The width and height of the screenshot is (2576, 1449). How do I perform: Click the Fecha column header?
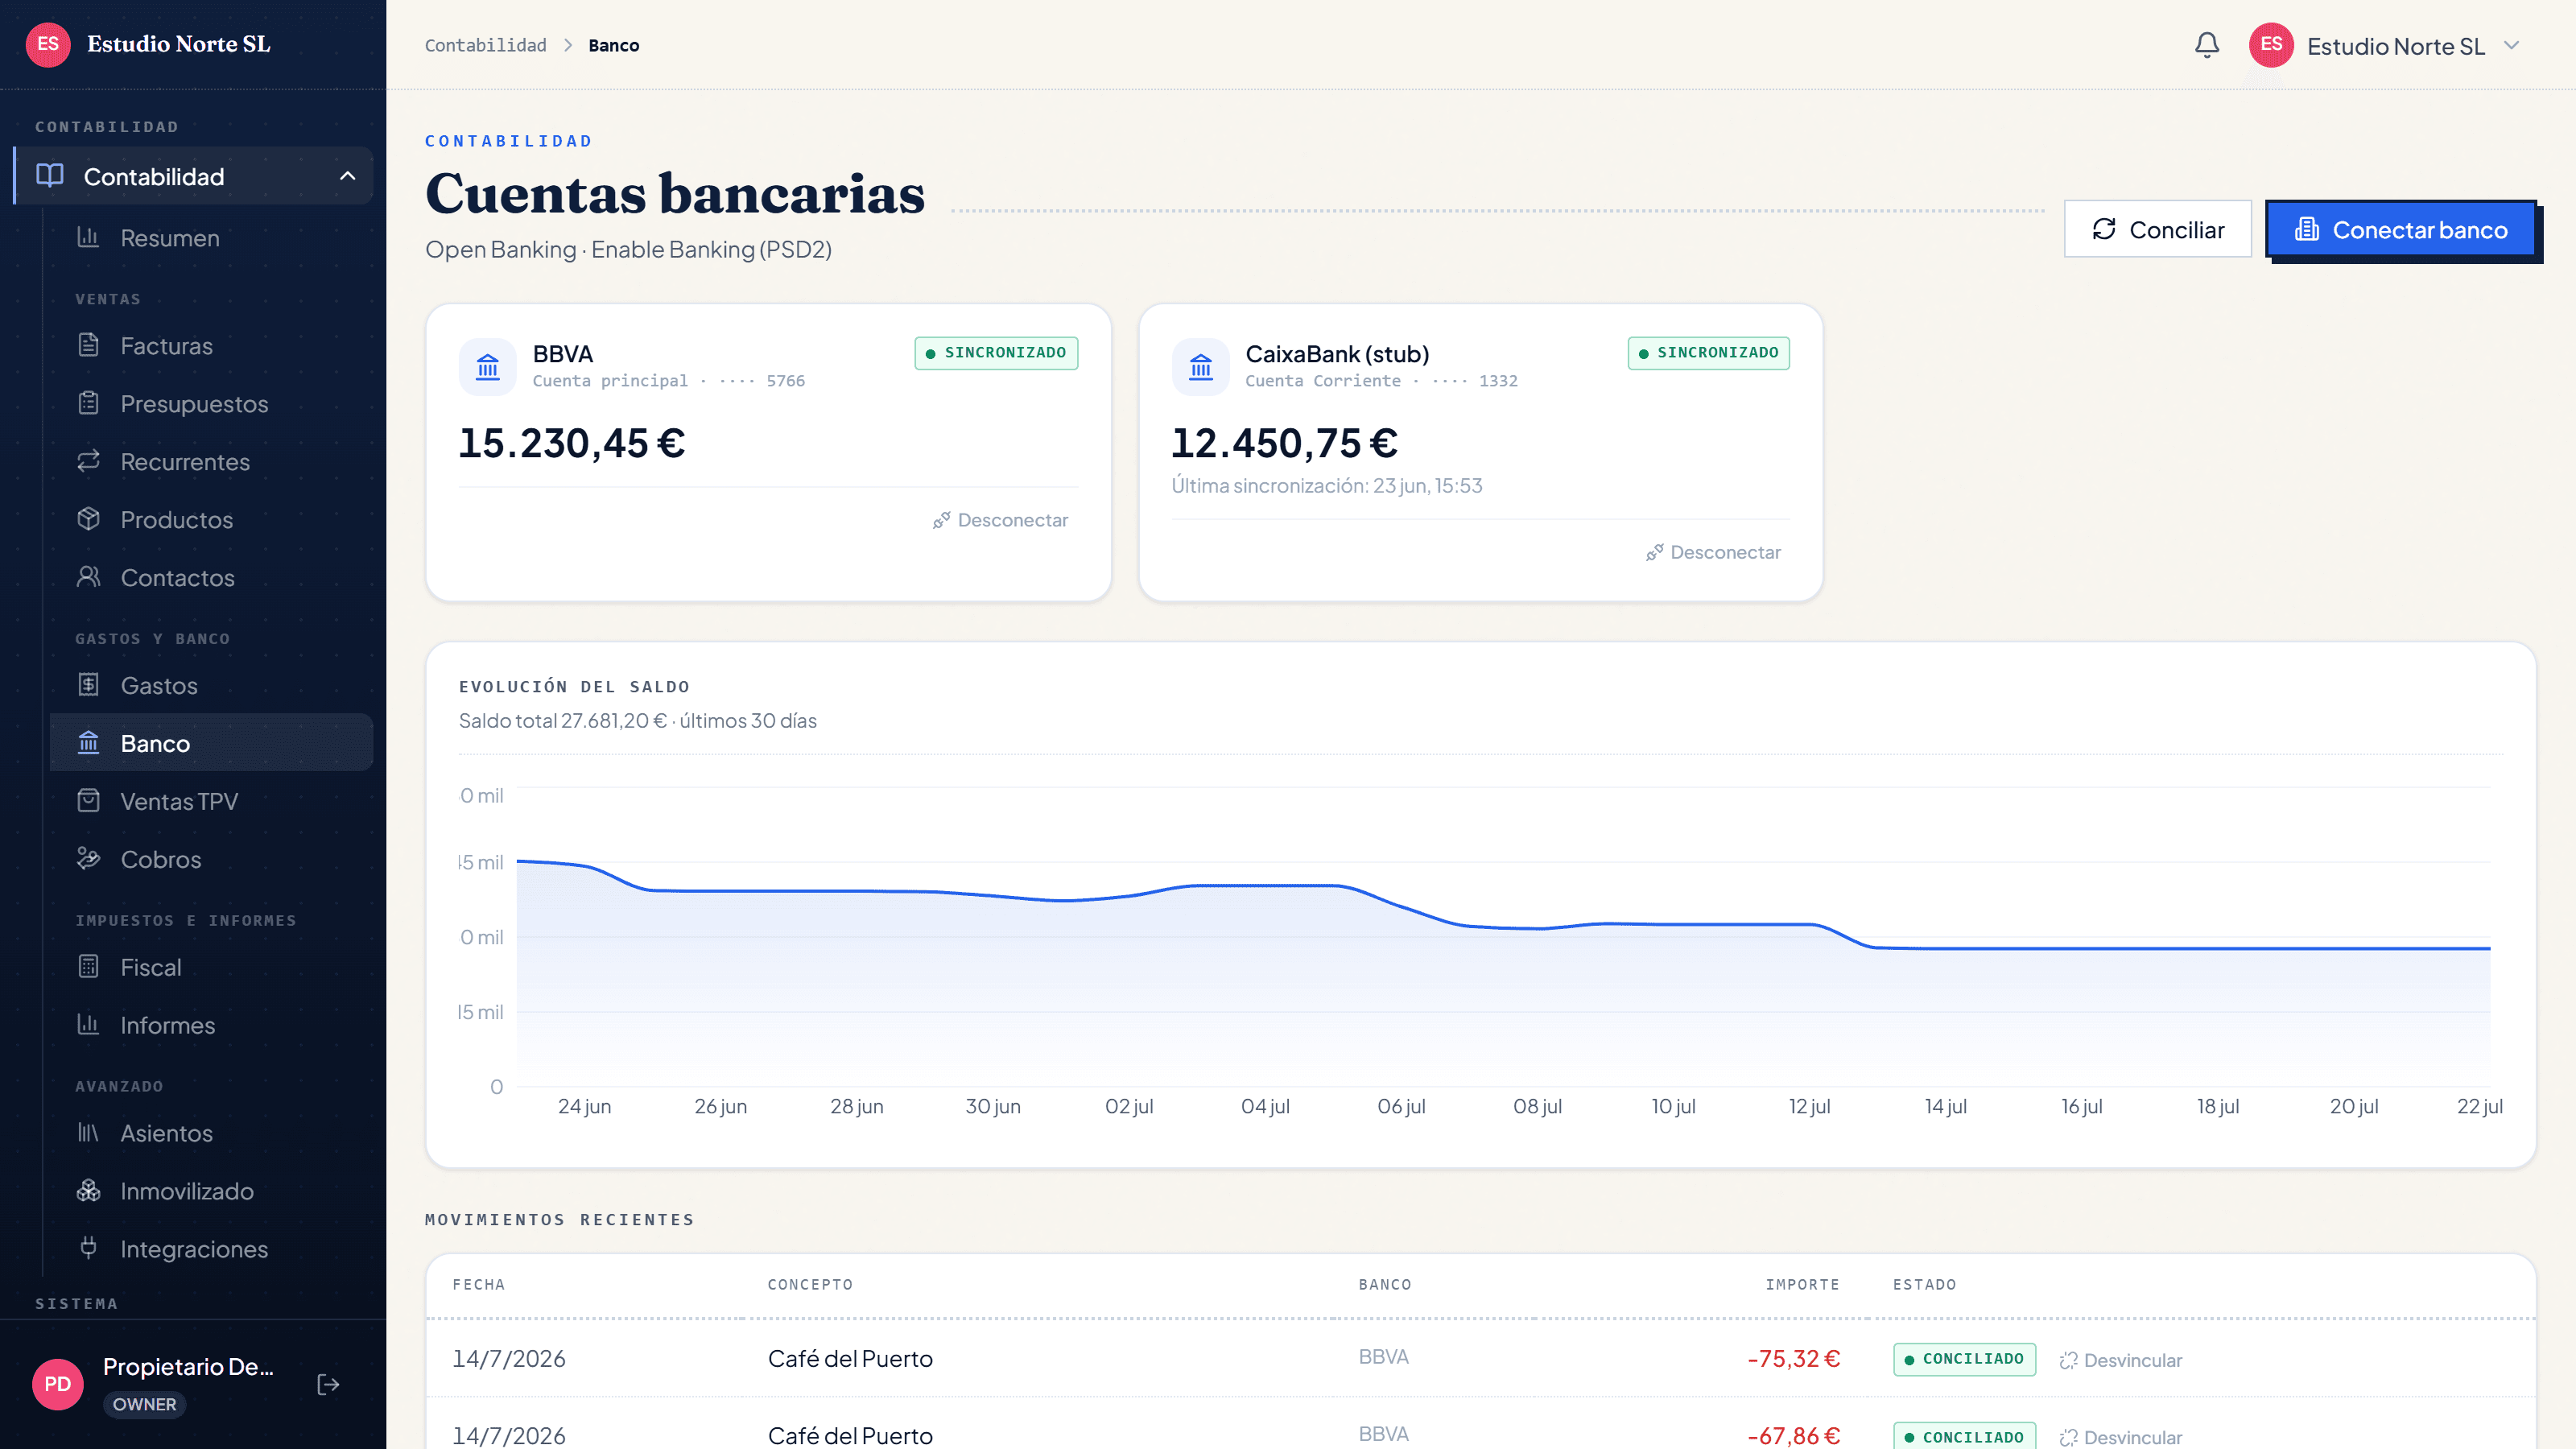pyautogui.click(x=478, y=1284)
